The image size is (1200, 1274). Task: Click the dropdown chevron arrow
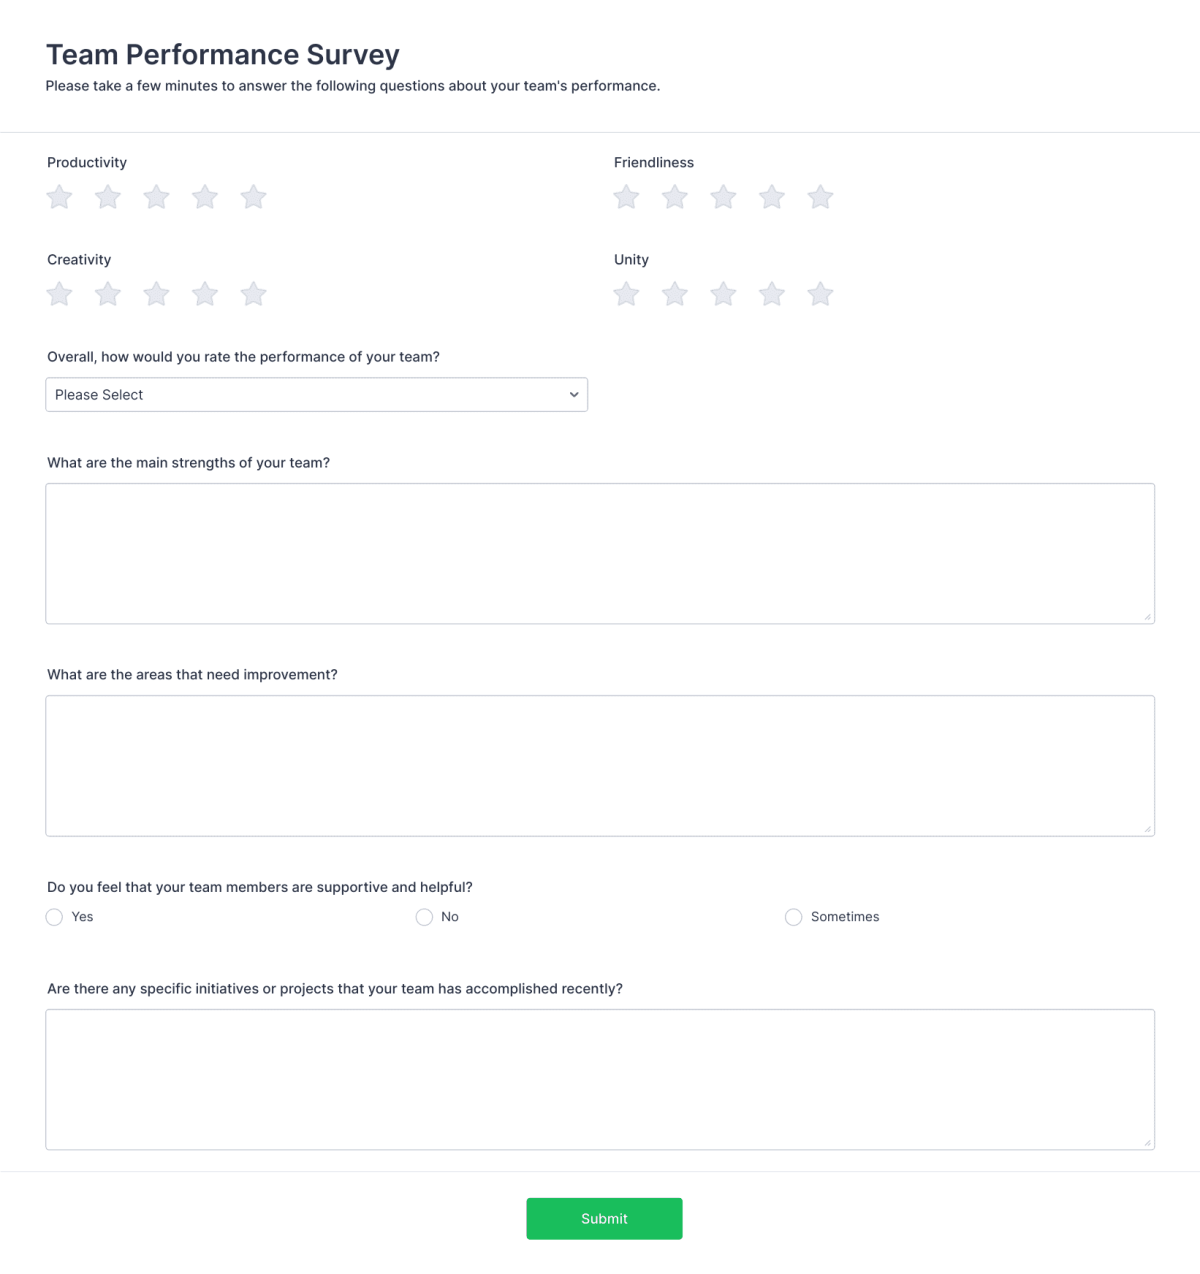pos(573,394)
